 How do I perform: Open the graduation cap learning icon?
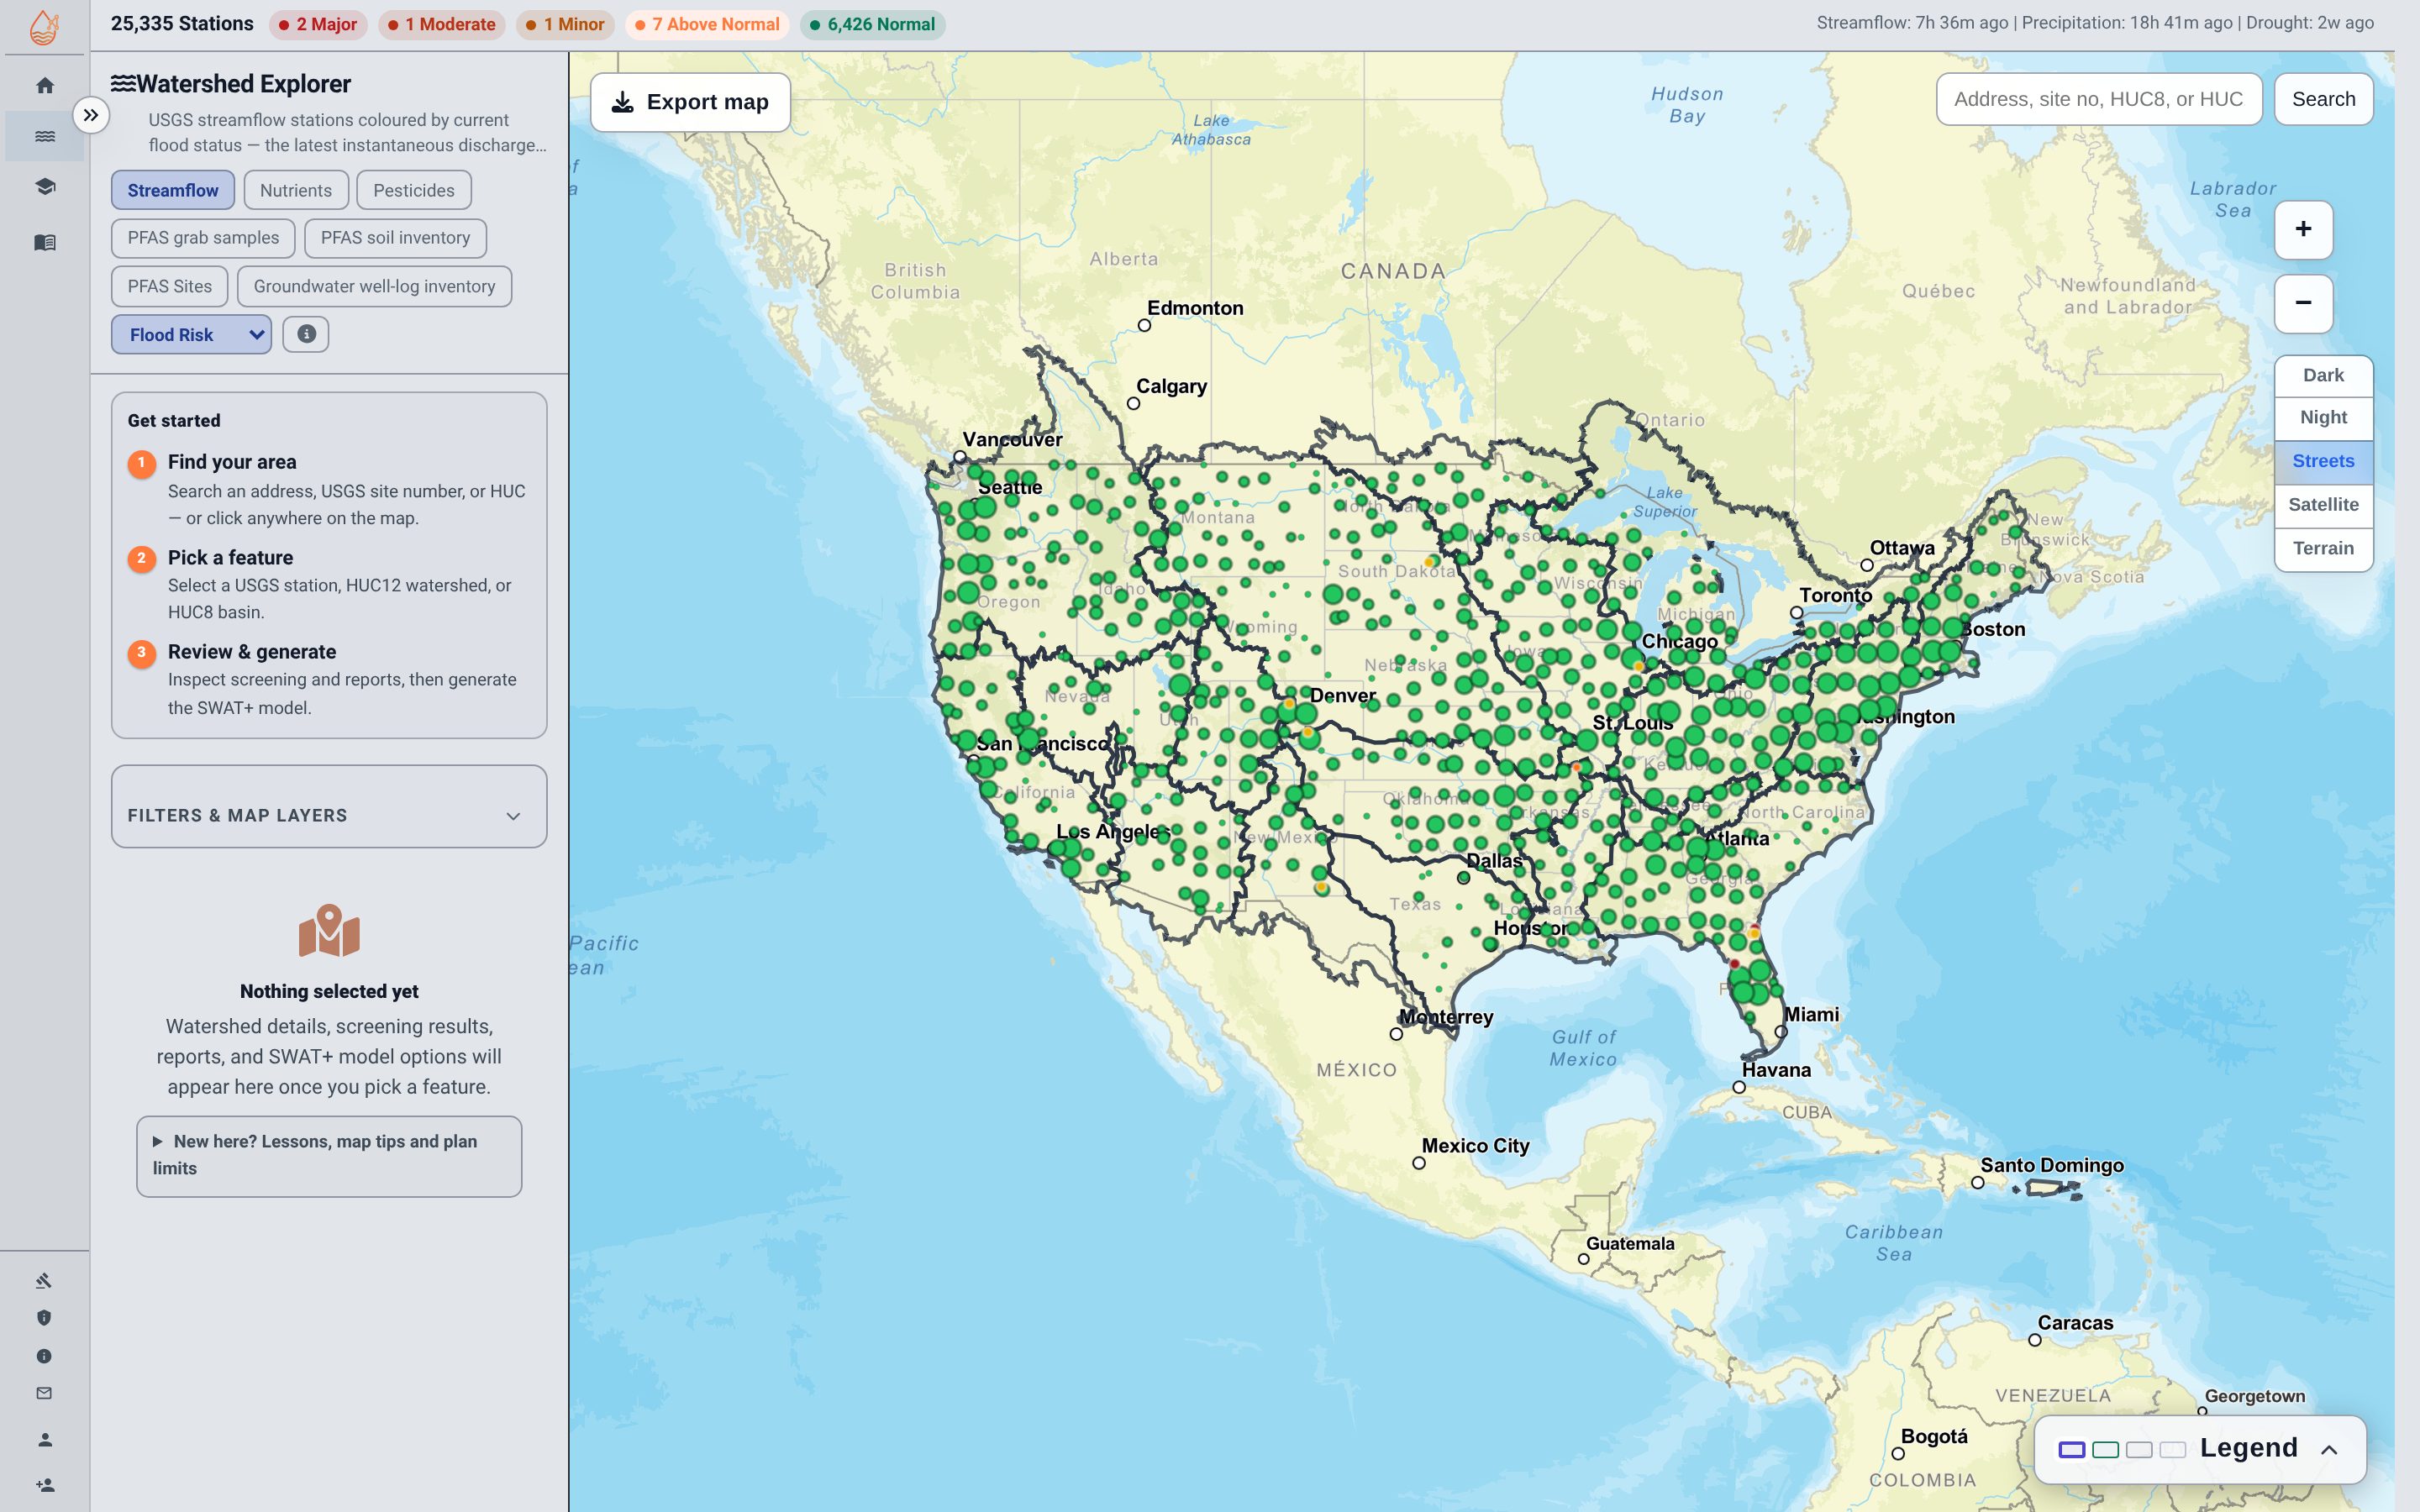point(45,187)
